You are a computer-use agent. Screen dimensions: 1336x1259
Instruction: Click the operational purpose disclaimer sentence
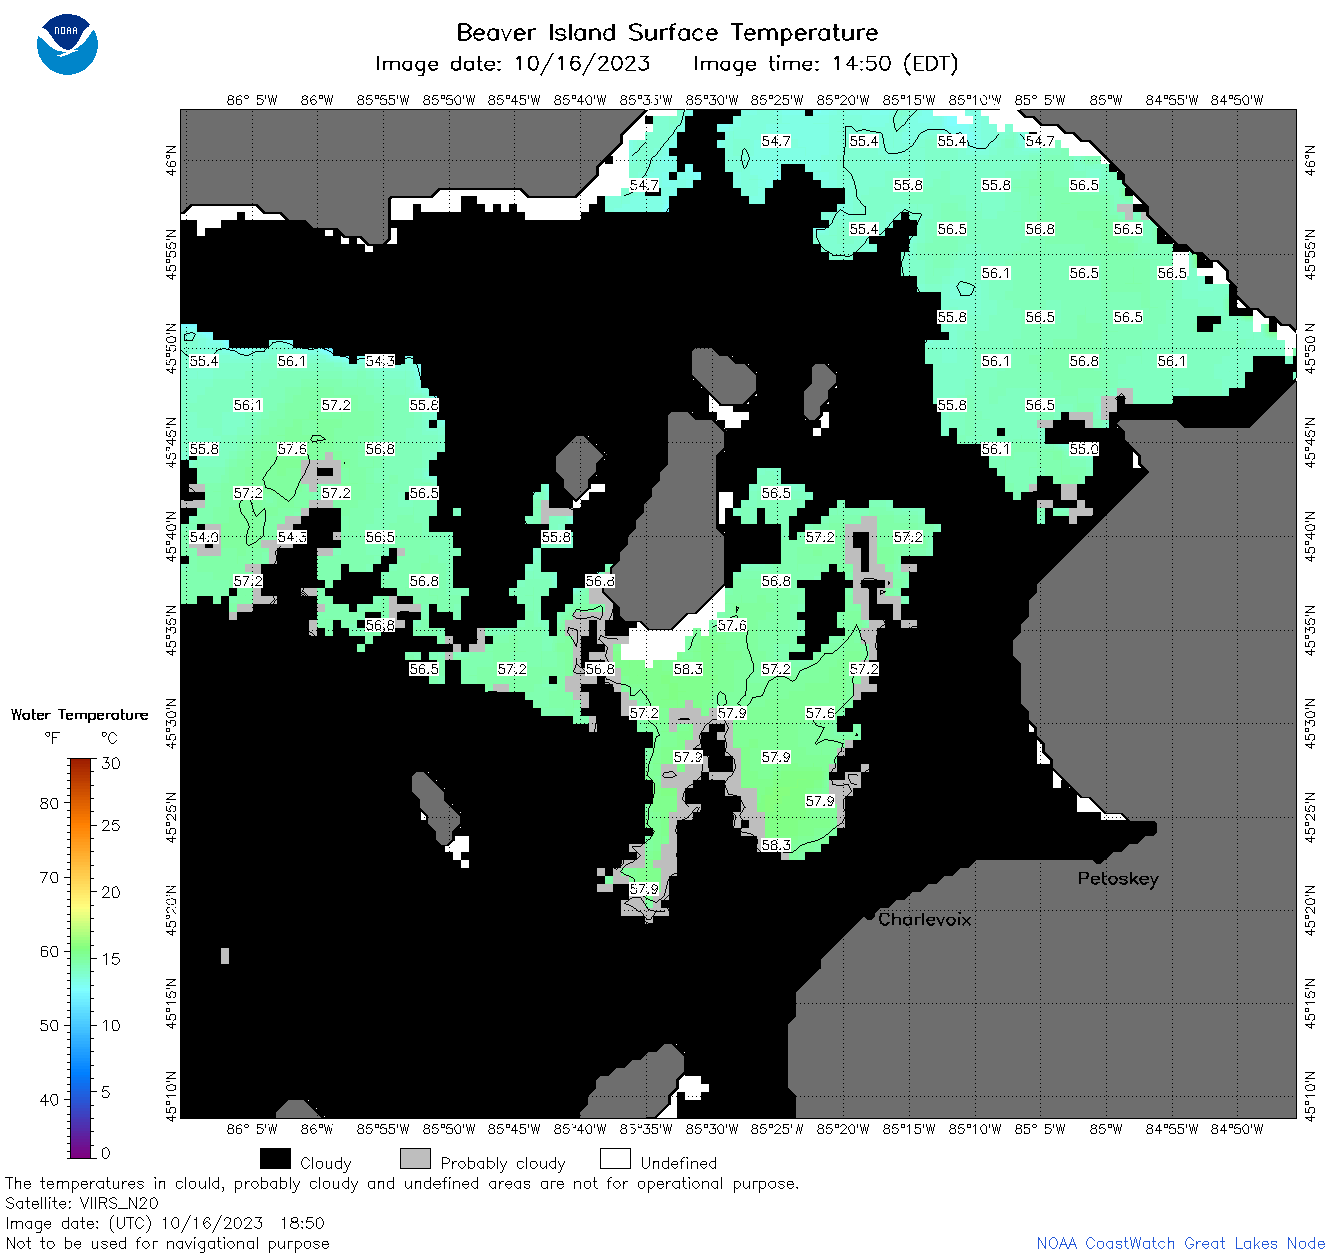[x=402, y=1183]
